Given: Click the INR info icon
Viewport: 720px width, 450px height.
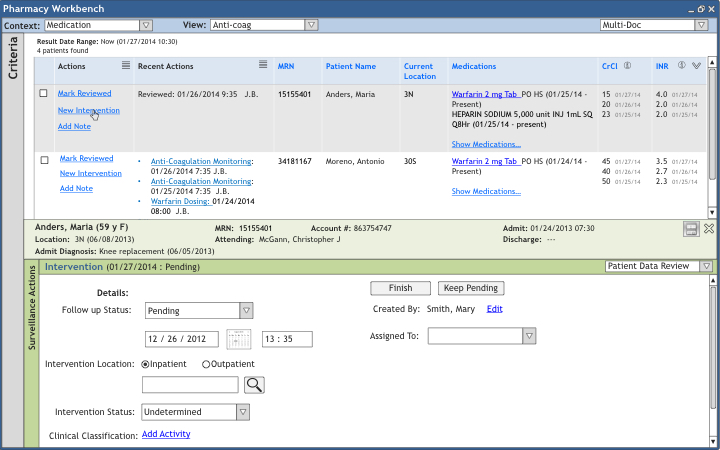Looking at the screenshot, I should (682, 65).
